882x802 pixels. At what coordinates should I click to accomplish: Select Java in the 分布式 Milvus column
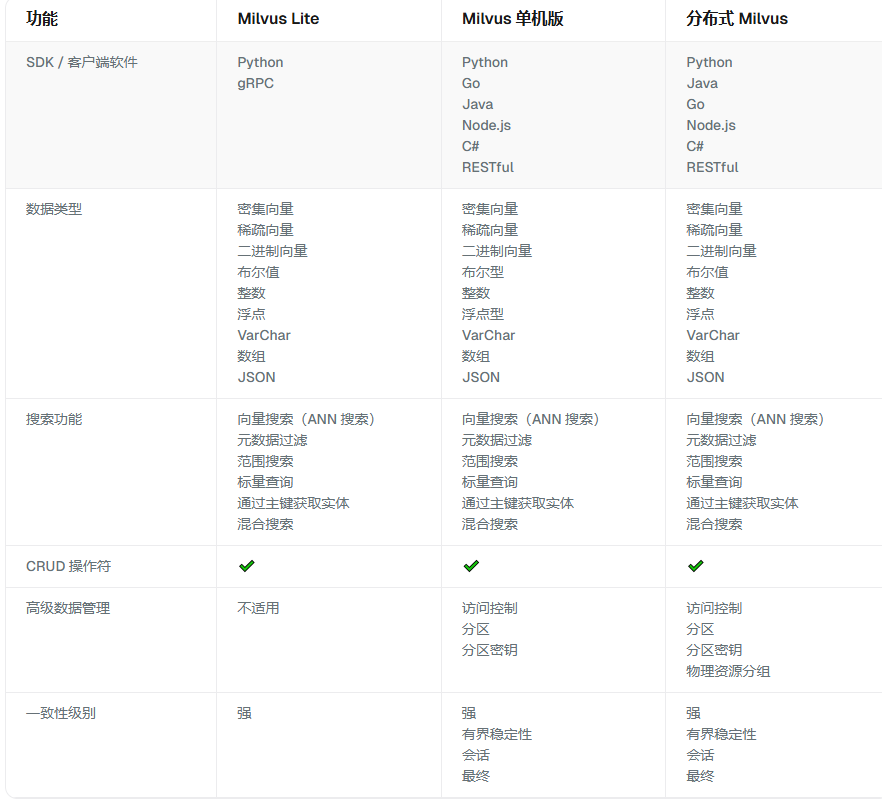pos(702,83)
